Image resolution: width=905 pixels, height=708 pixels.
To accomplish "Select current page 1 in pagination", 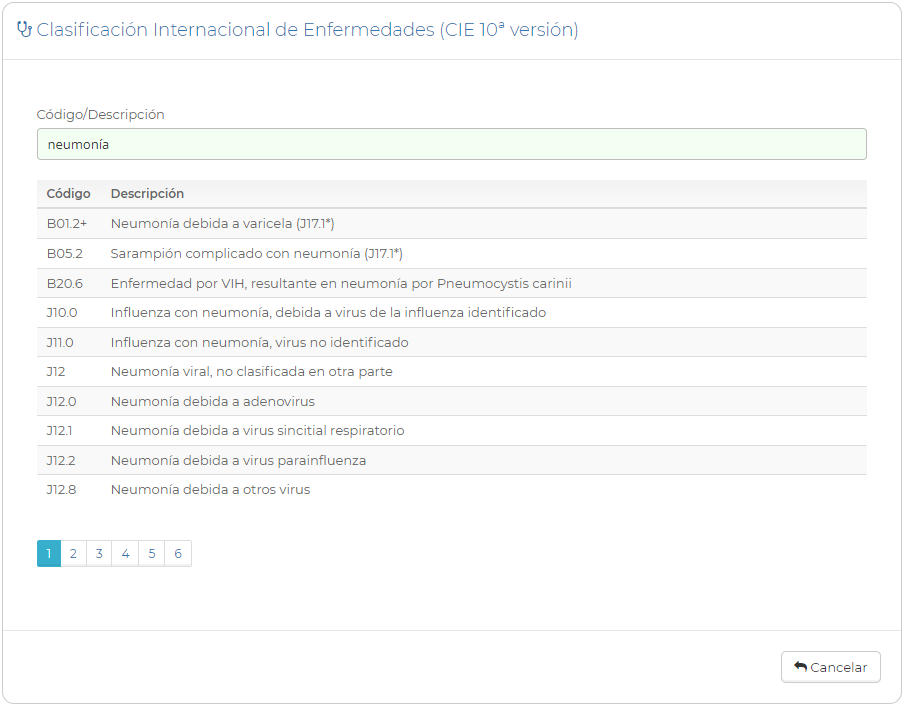I will click(x=49, y=554).
